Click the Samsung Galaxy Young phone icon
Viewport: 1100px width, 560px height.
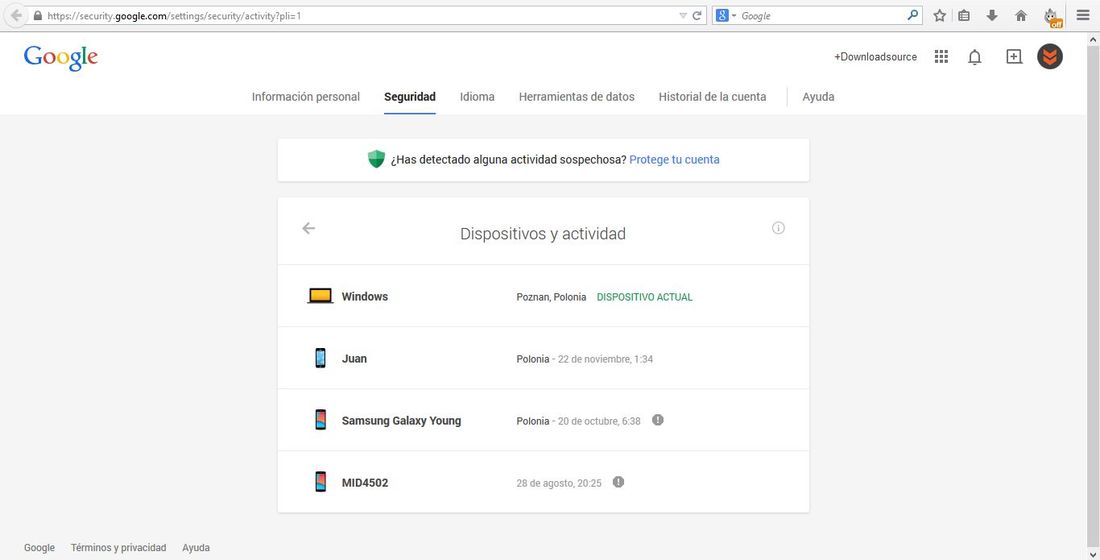pyautogui.click(x=320, y=420)
